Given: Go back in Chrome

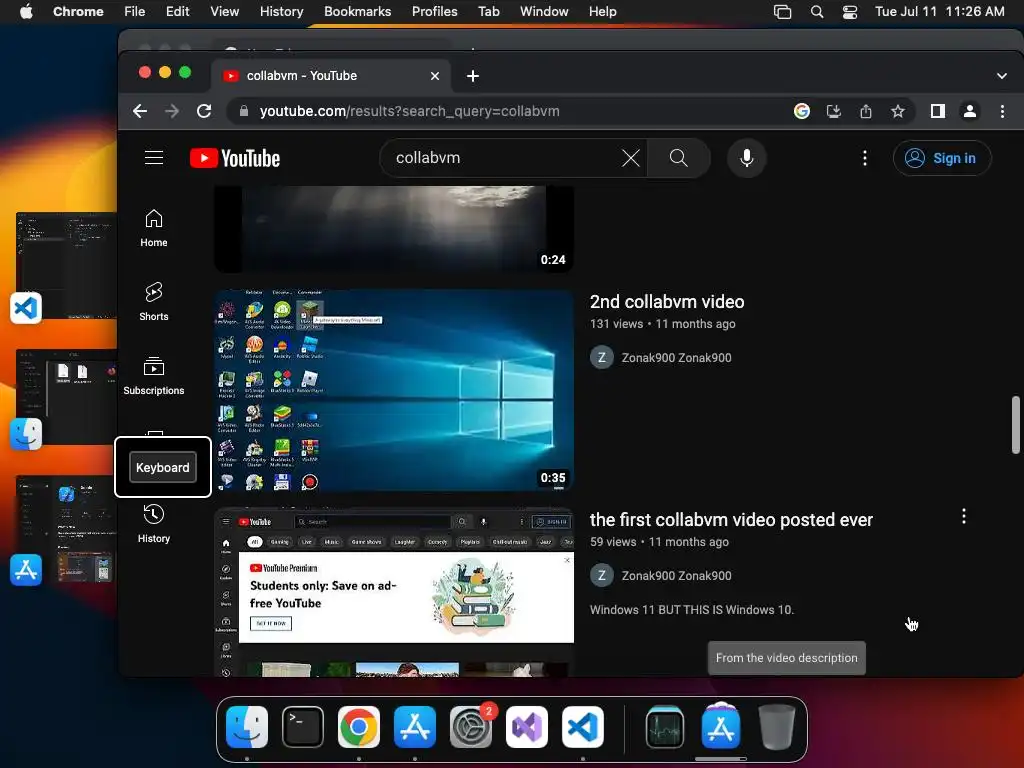Looking at the screenshot, I should tap(140, 111).
